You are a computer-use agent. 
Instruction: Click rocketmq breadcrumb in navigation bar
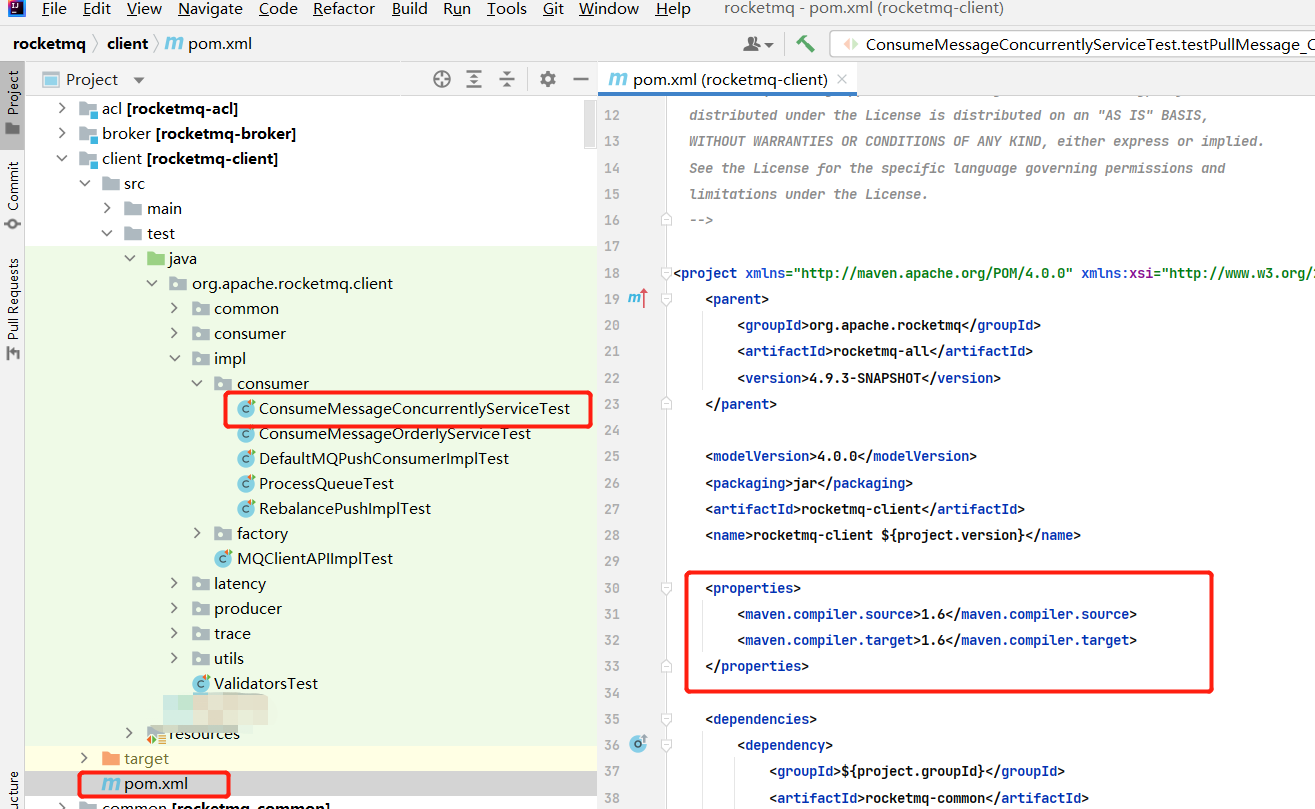49,44
